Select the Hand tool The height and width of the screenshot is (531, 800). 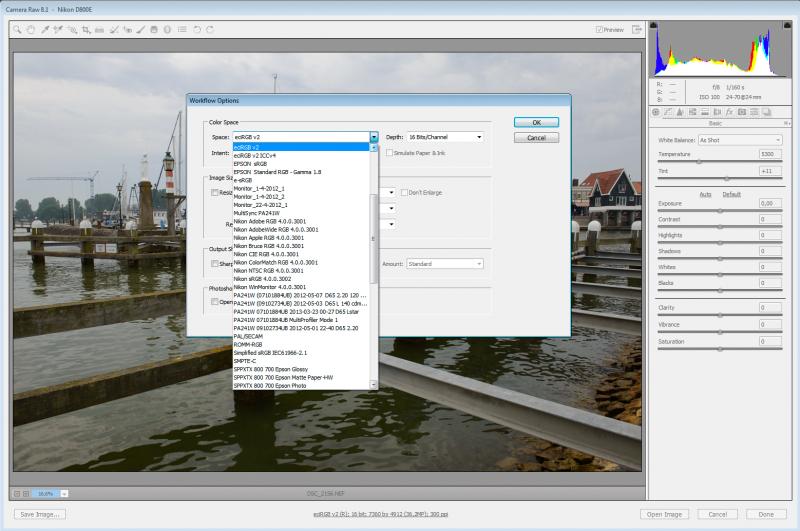pyautogui.click(x=31, y=30)
